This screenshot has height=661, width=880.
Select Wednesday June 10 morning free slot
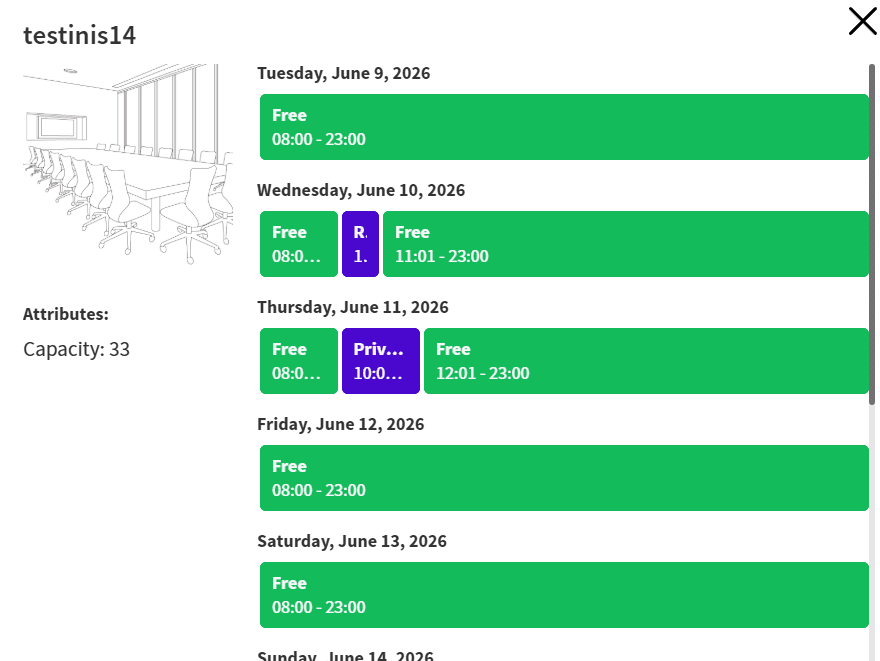299,244
